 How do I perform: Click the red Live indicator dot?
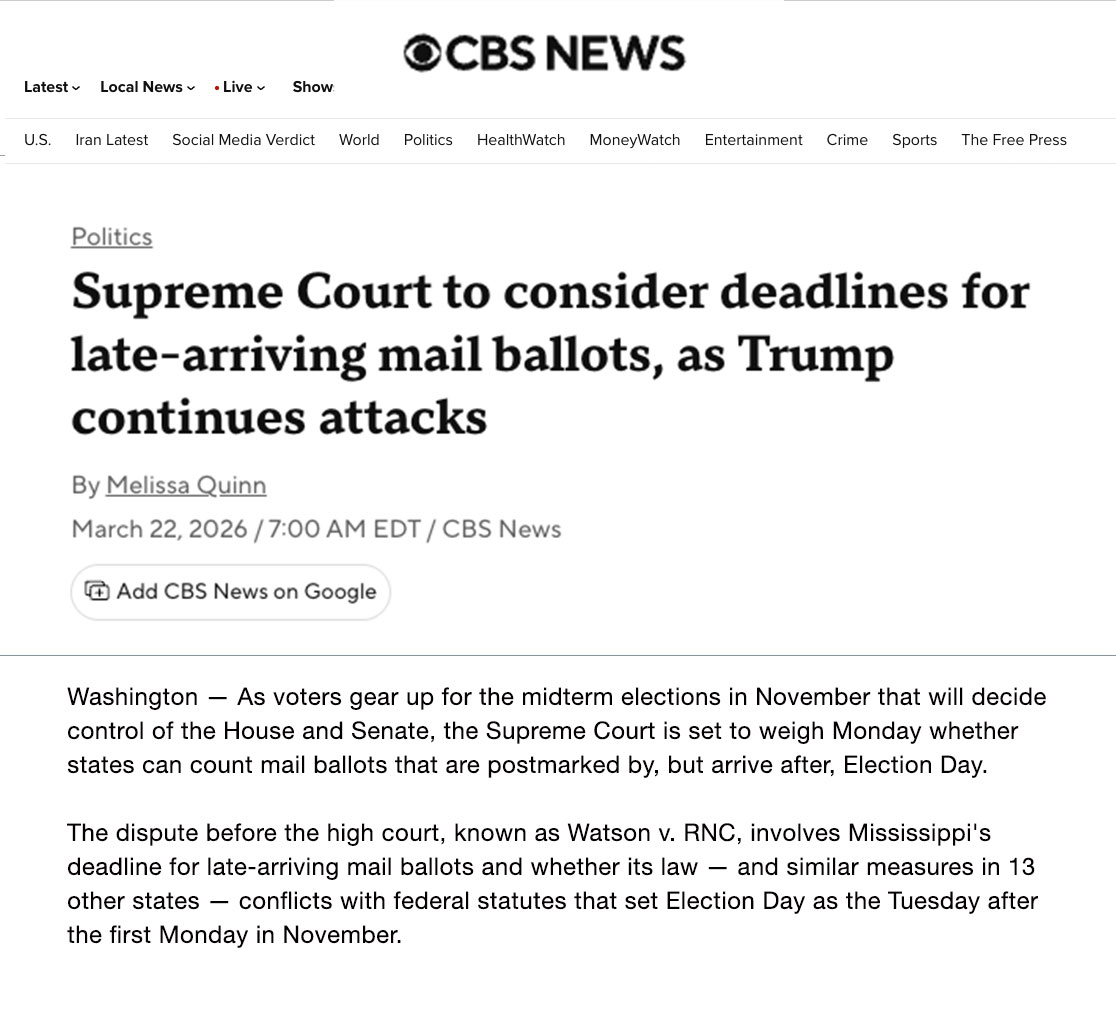[216, 87]
